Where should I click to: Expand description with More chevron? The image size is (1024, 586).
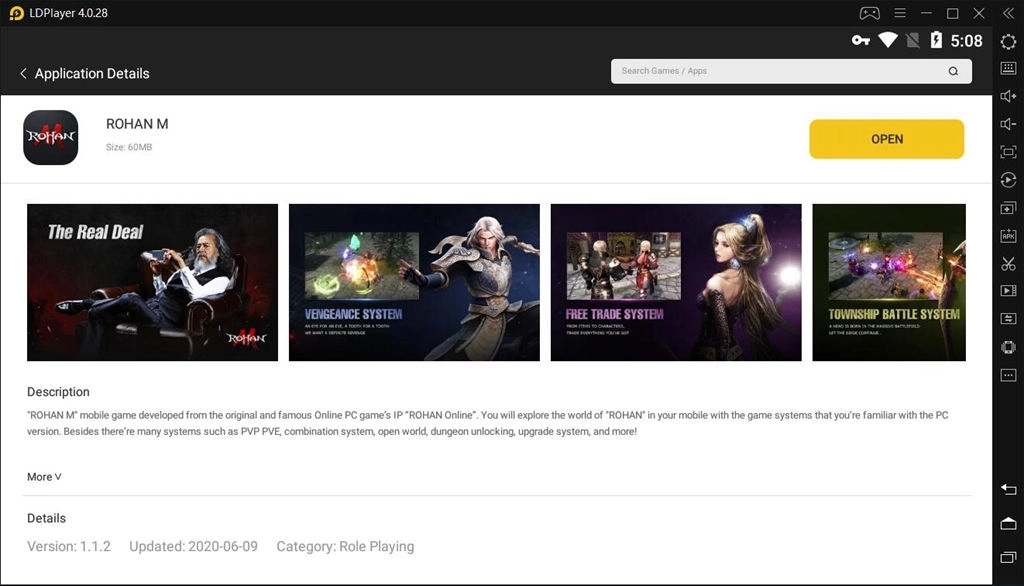coord(44,477)
